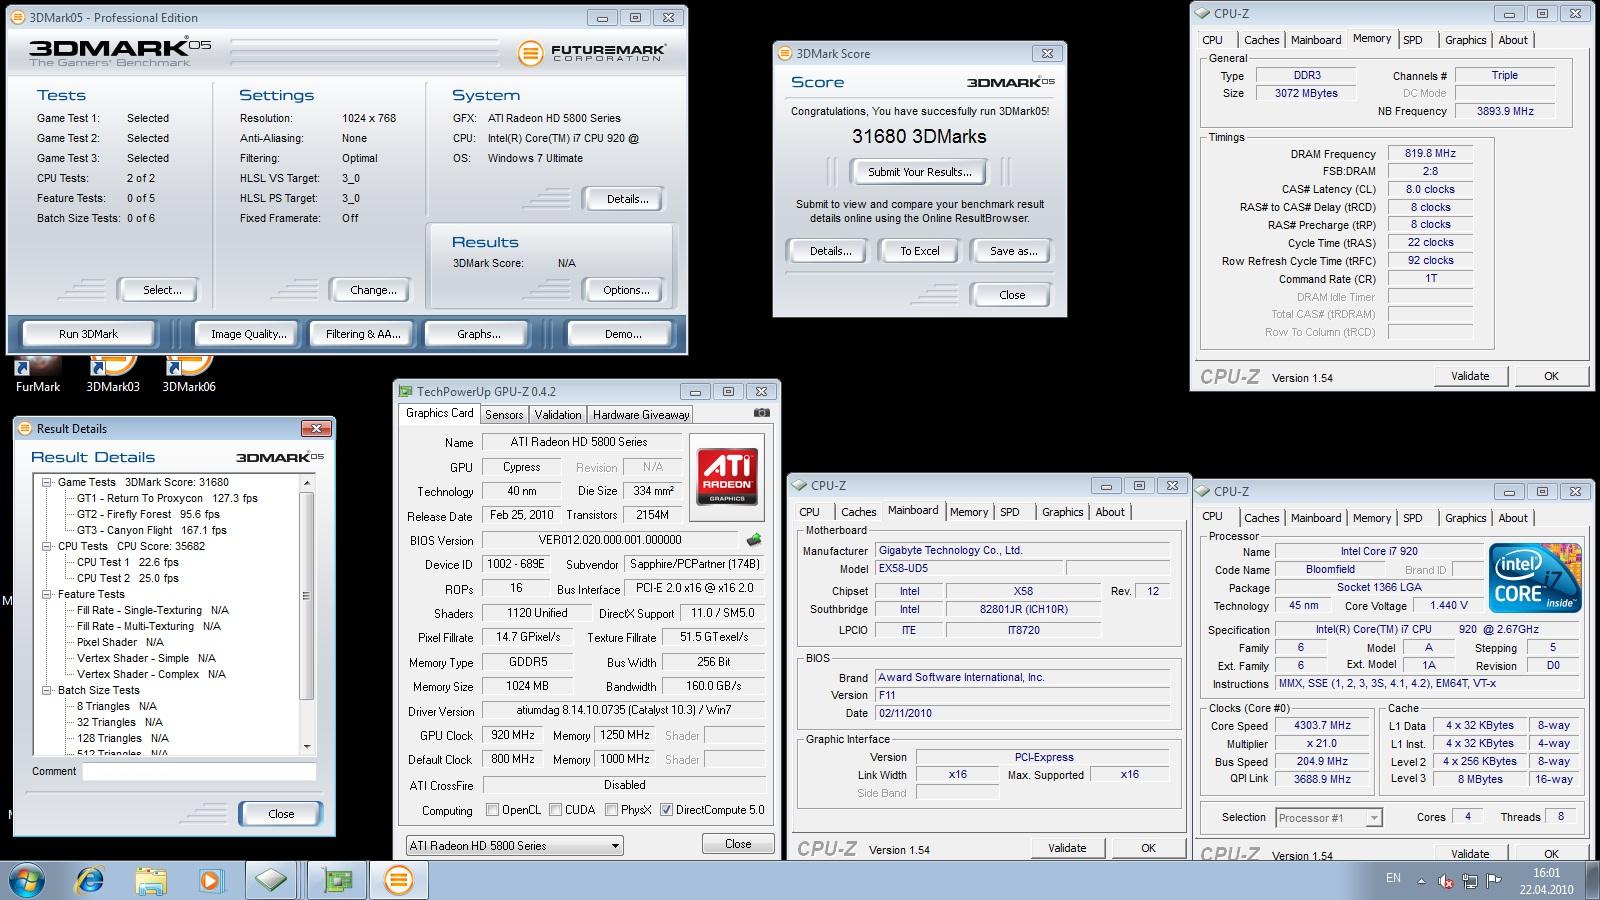Collapse the Game Tests tree node
1600x900 pixels.
[47, 482]
